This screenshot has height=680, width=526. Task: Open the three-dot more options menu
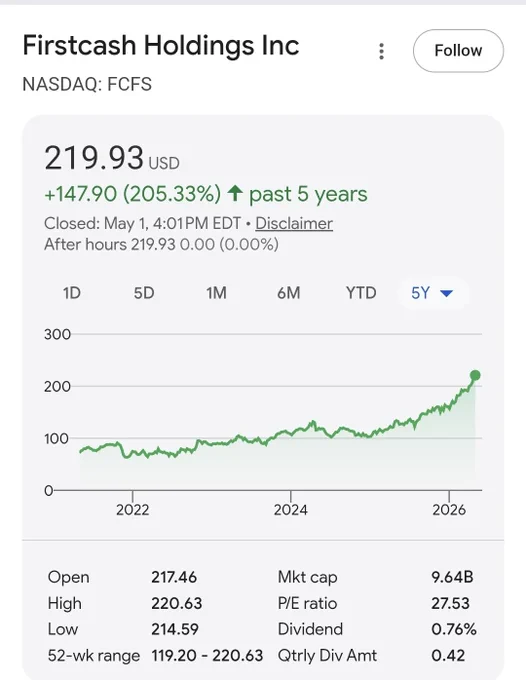[x=381, y=51]
